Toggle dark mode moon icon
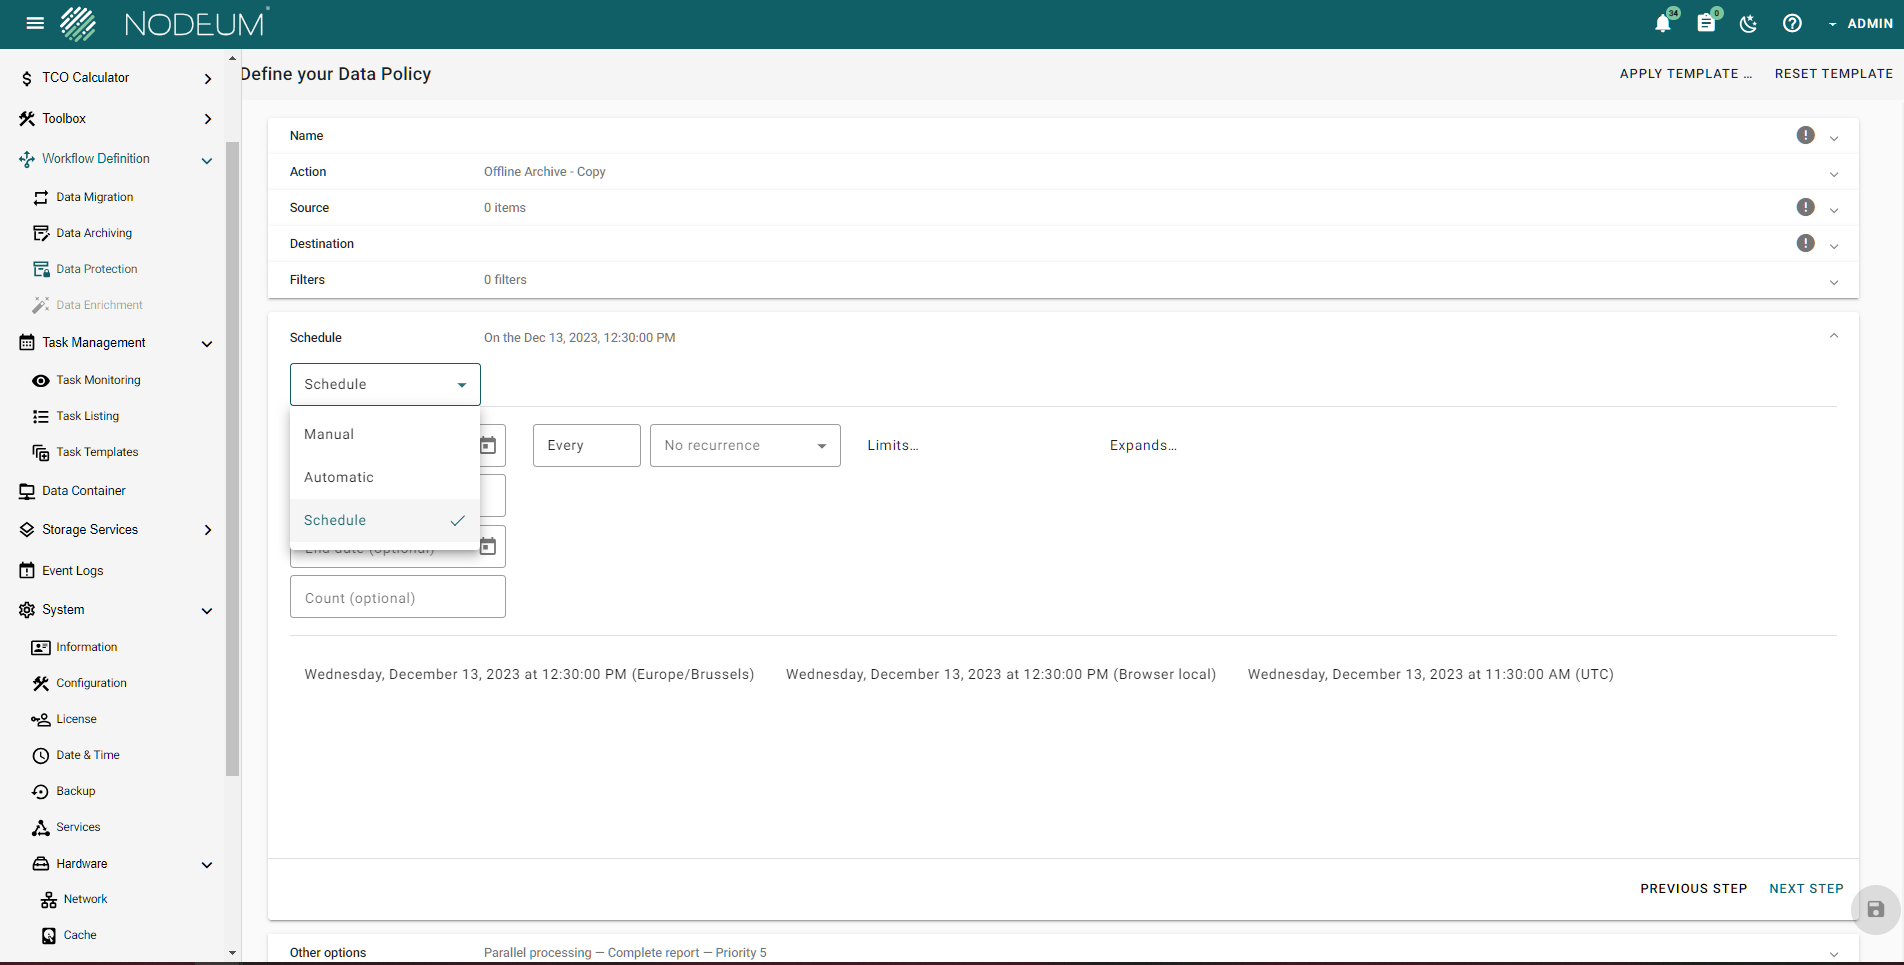This screenshot has height=965, width=1904. 1748,24
